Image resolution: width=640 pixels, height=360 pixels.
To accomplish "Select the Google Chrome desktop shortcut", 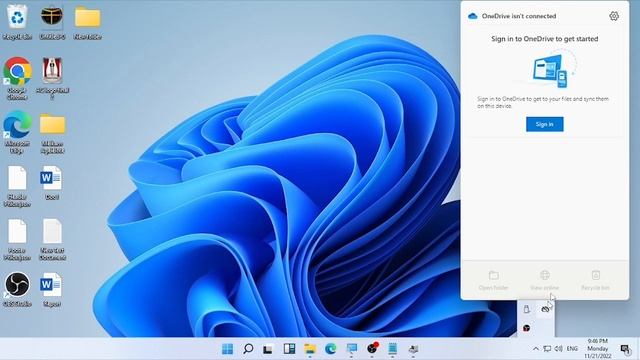I will (x=17, y=78).
